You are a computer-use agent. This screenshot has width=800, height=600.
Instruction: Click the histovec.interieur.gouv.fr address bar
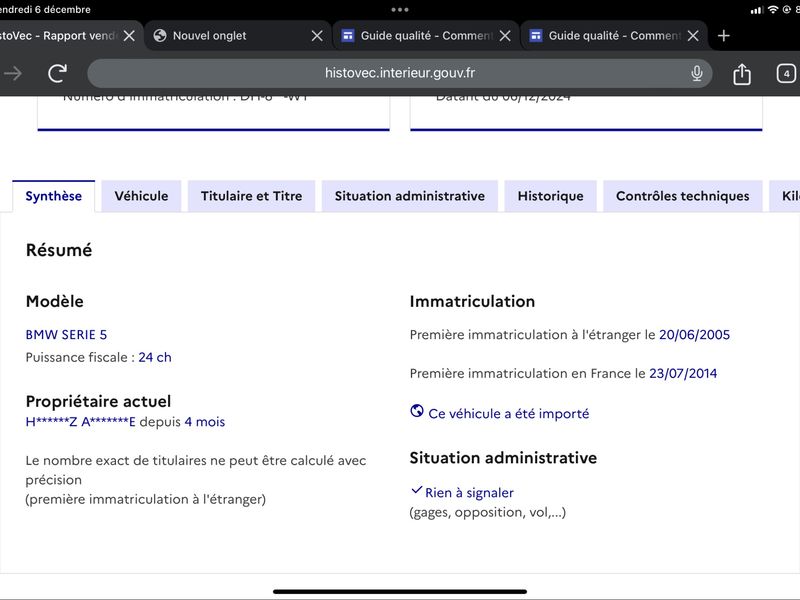[400, 73]
